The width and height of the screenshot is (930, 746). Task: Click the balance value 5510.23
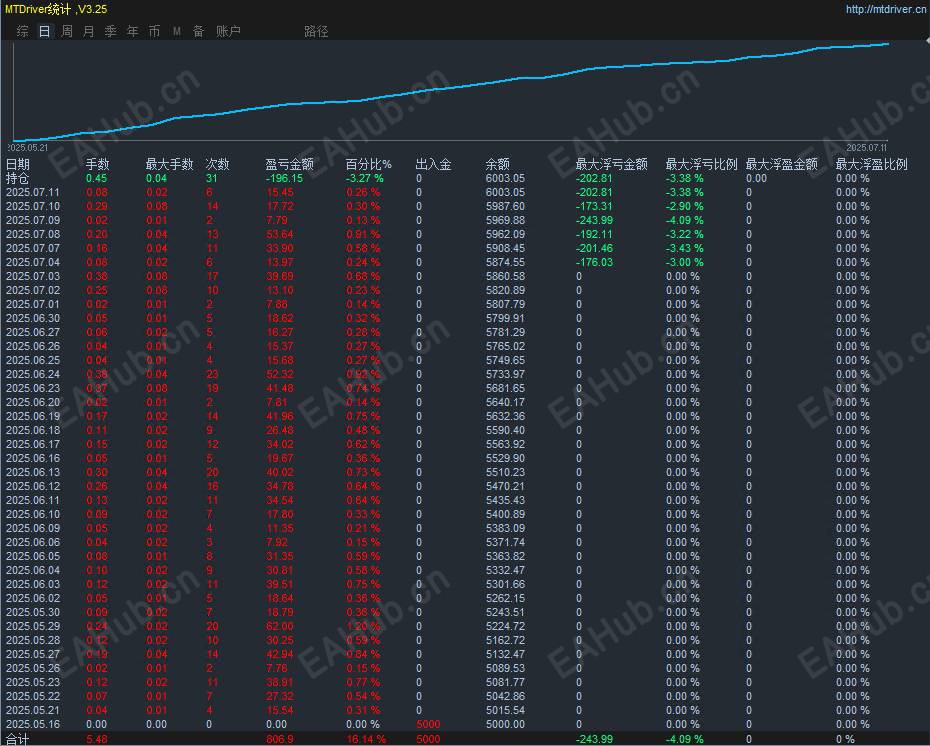coord(505,472)
